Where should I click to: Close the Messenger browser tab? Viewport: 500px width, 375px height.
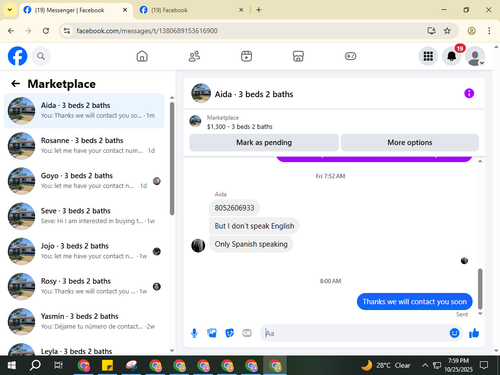[x=125, y=10]
